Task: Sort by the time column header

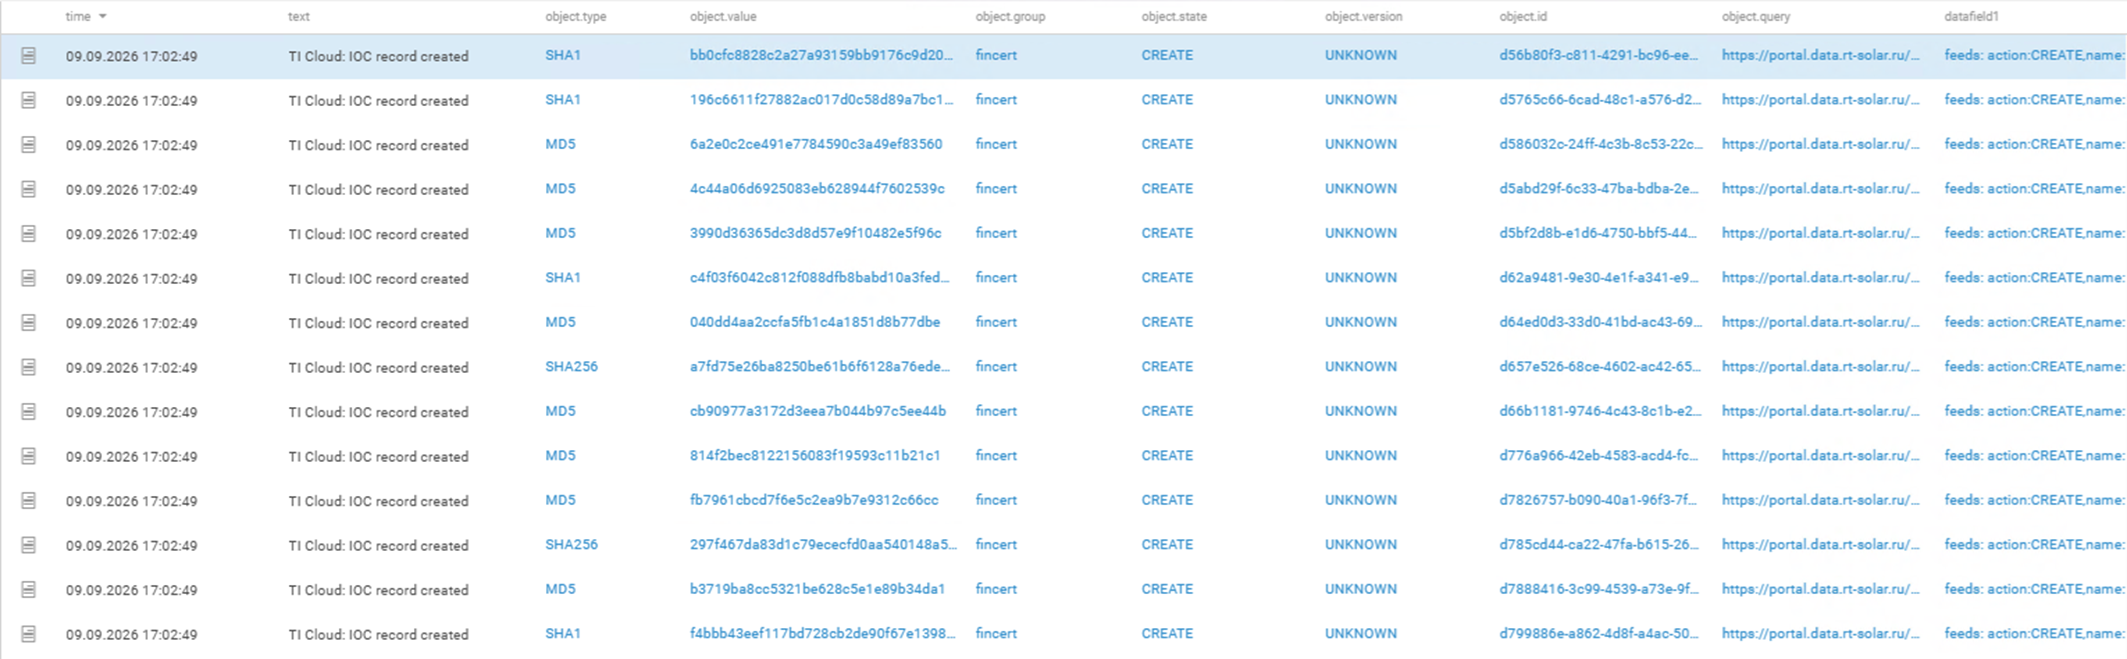Action: (x=78, y=17)
